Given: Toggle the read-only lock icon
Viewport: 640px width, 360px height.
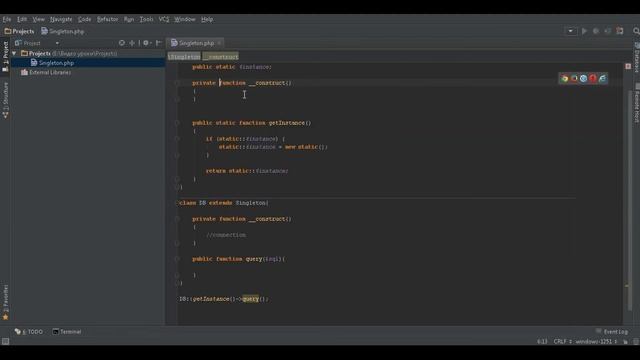Looking at the screenshot, I should click(x=625, y=342).
